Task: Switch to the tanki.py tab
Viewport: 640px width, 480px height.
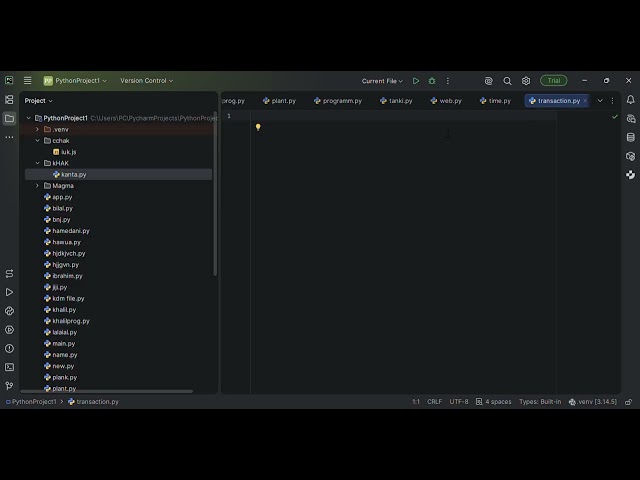Action: (x=396, y=101)
